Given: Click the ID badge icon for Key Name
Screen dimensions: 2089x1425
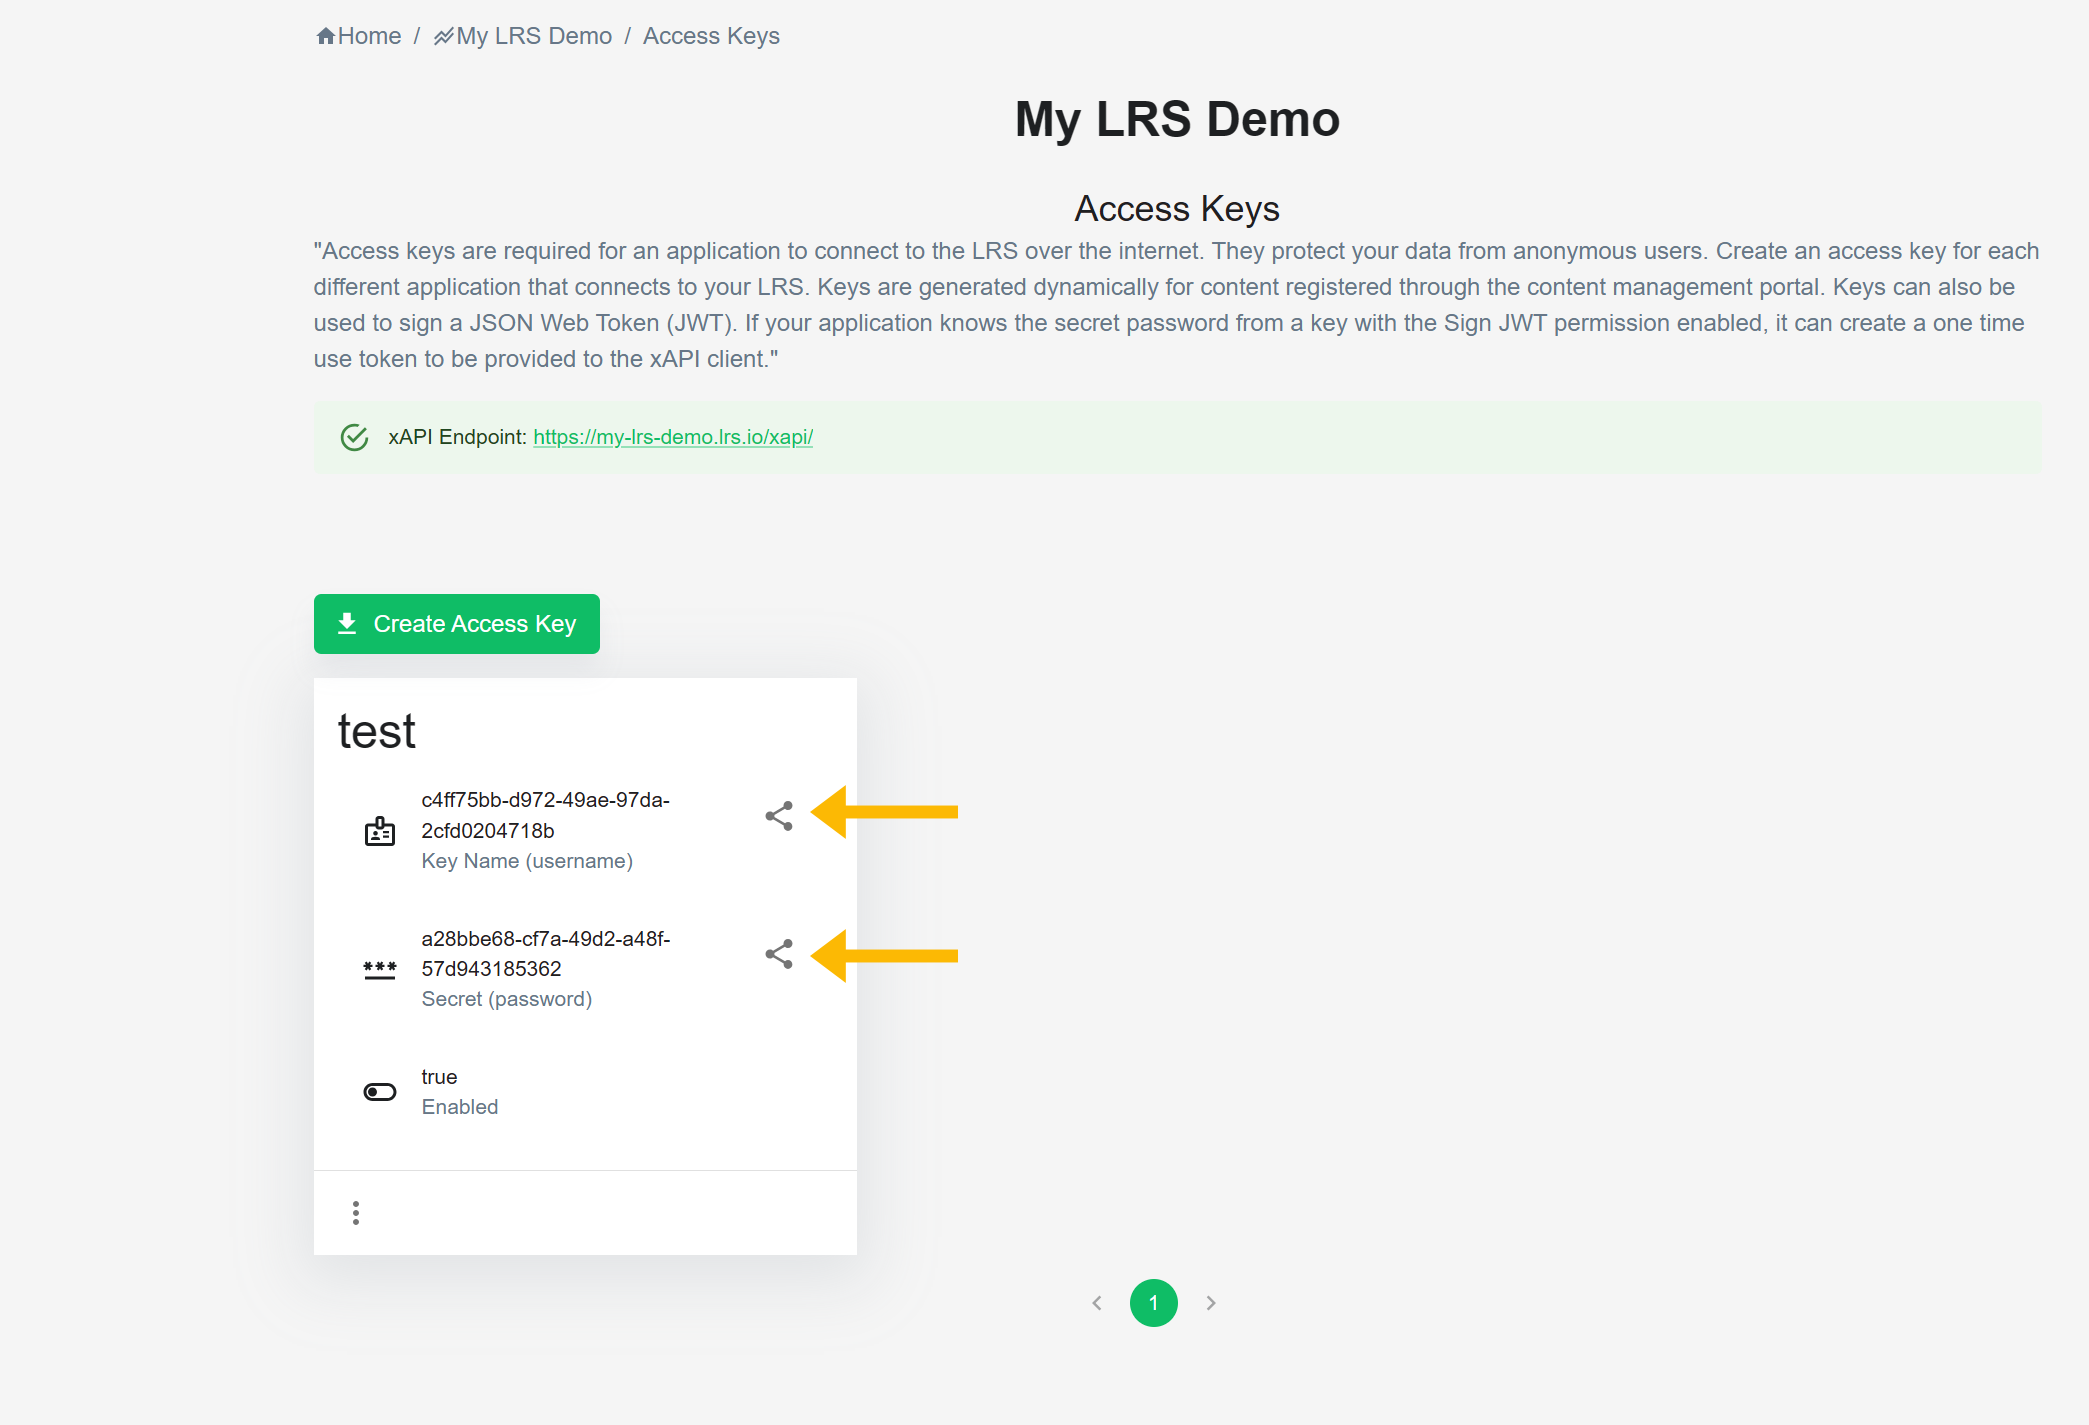Looking at the screenshot, I should pos(379,831).
